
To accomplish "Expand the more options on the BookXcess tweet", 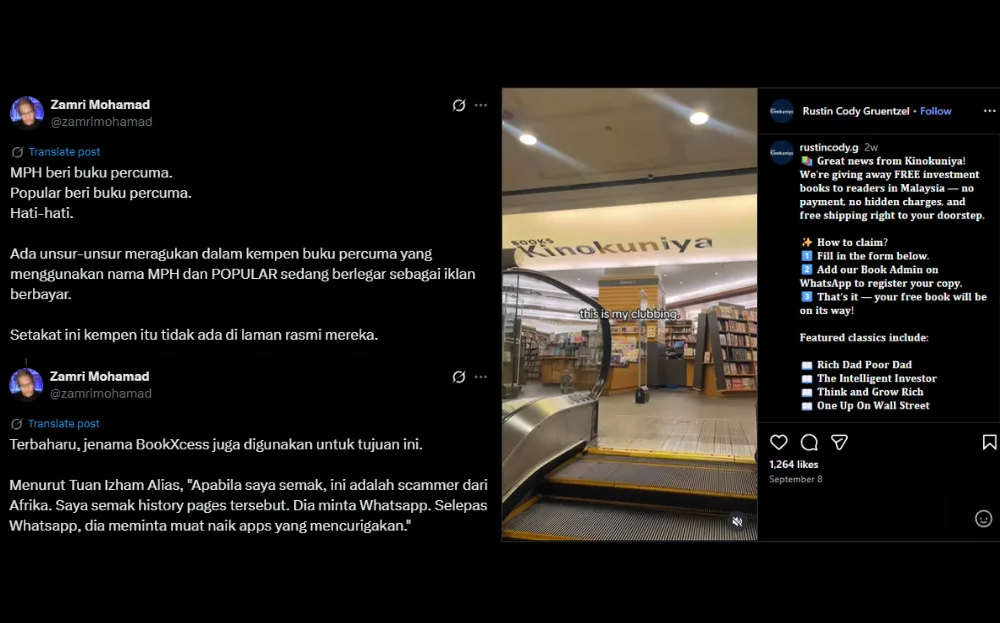I will (481, 377).
